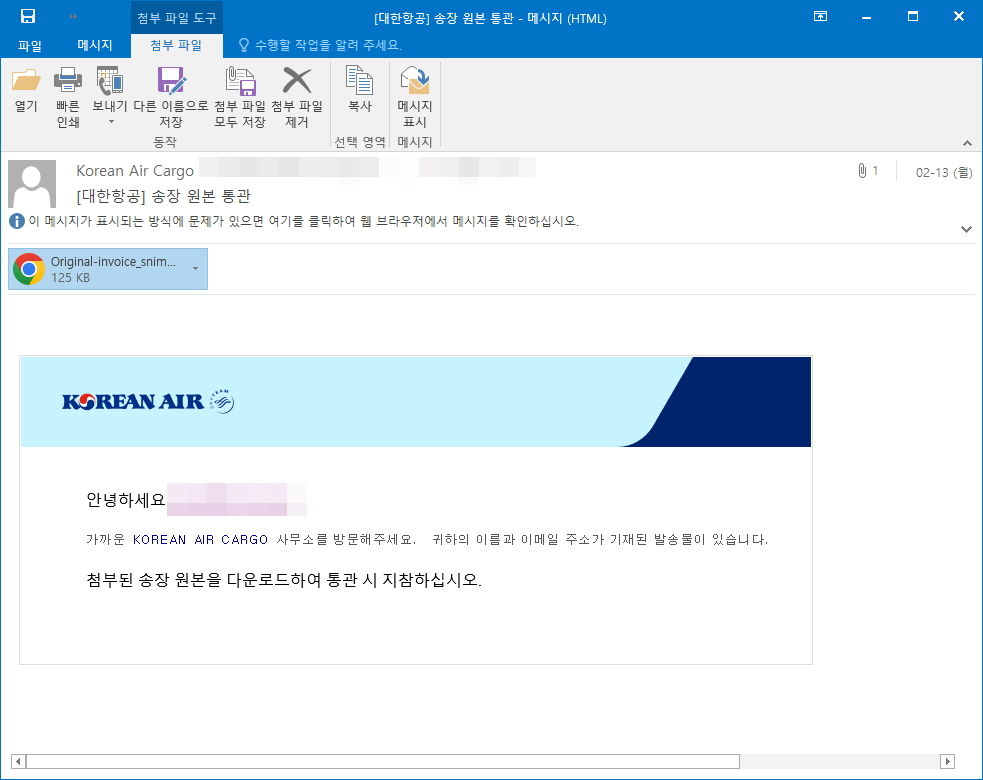Click the sender name Korean Air Cargo

[x=135, y=171]
